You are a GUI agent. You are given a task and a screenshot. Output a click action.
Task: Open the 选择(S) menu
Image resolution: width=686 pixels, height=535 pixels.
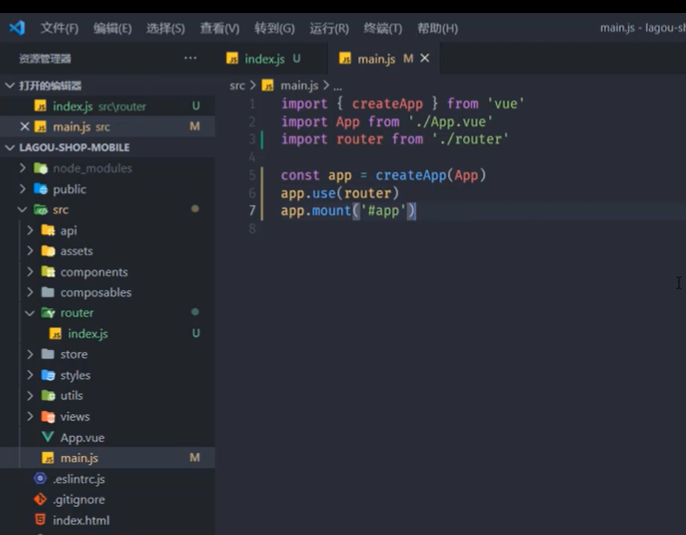[x=165, y=28]
